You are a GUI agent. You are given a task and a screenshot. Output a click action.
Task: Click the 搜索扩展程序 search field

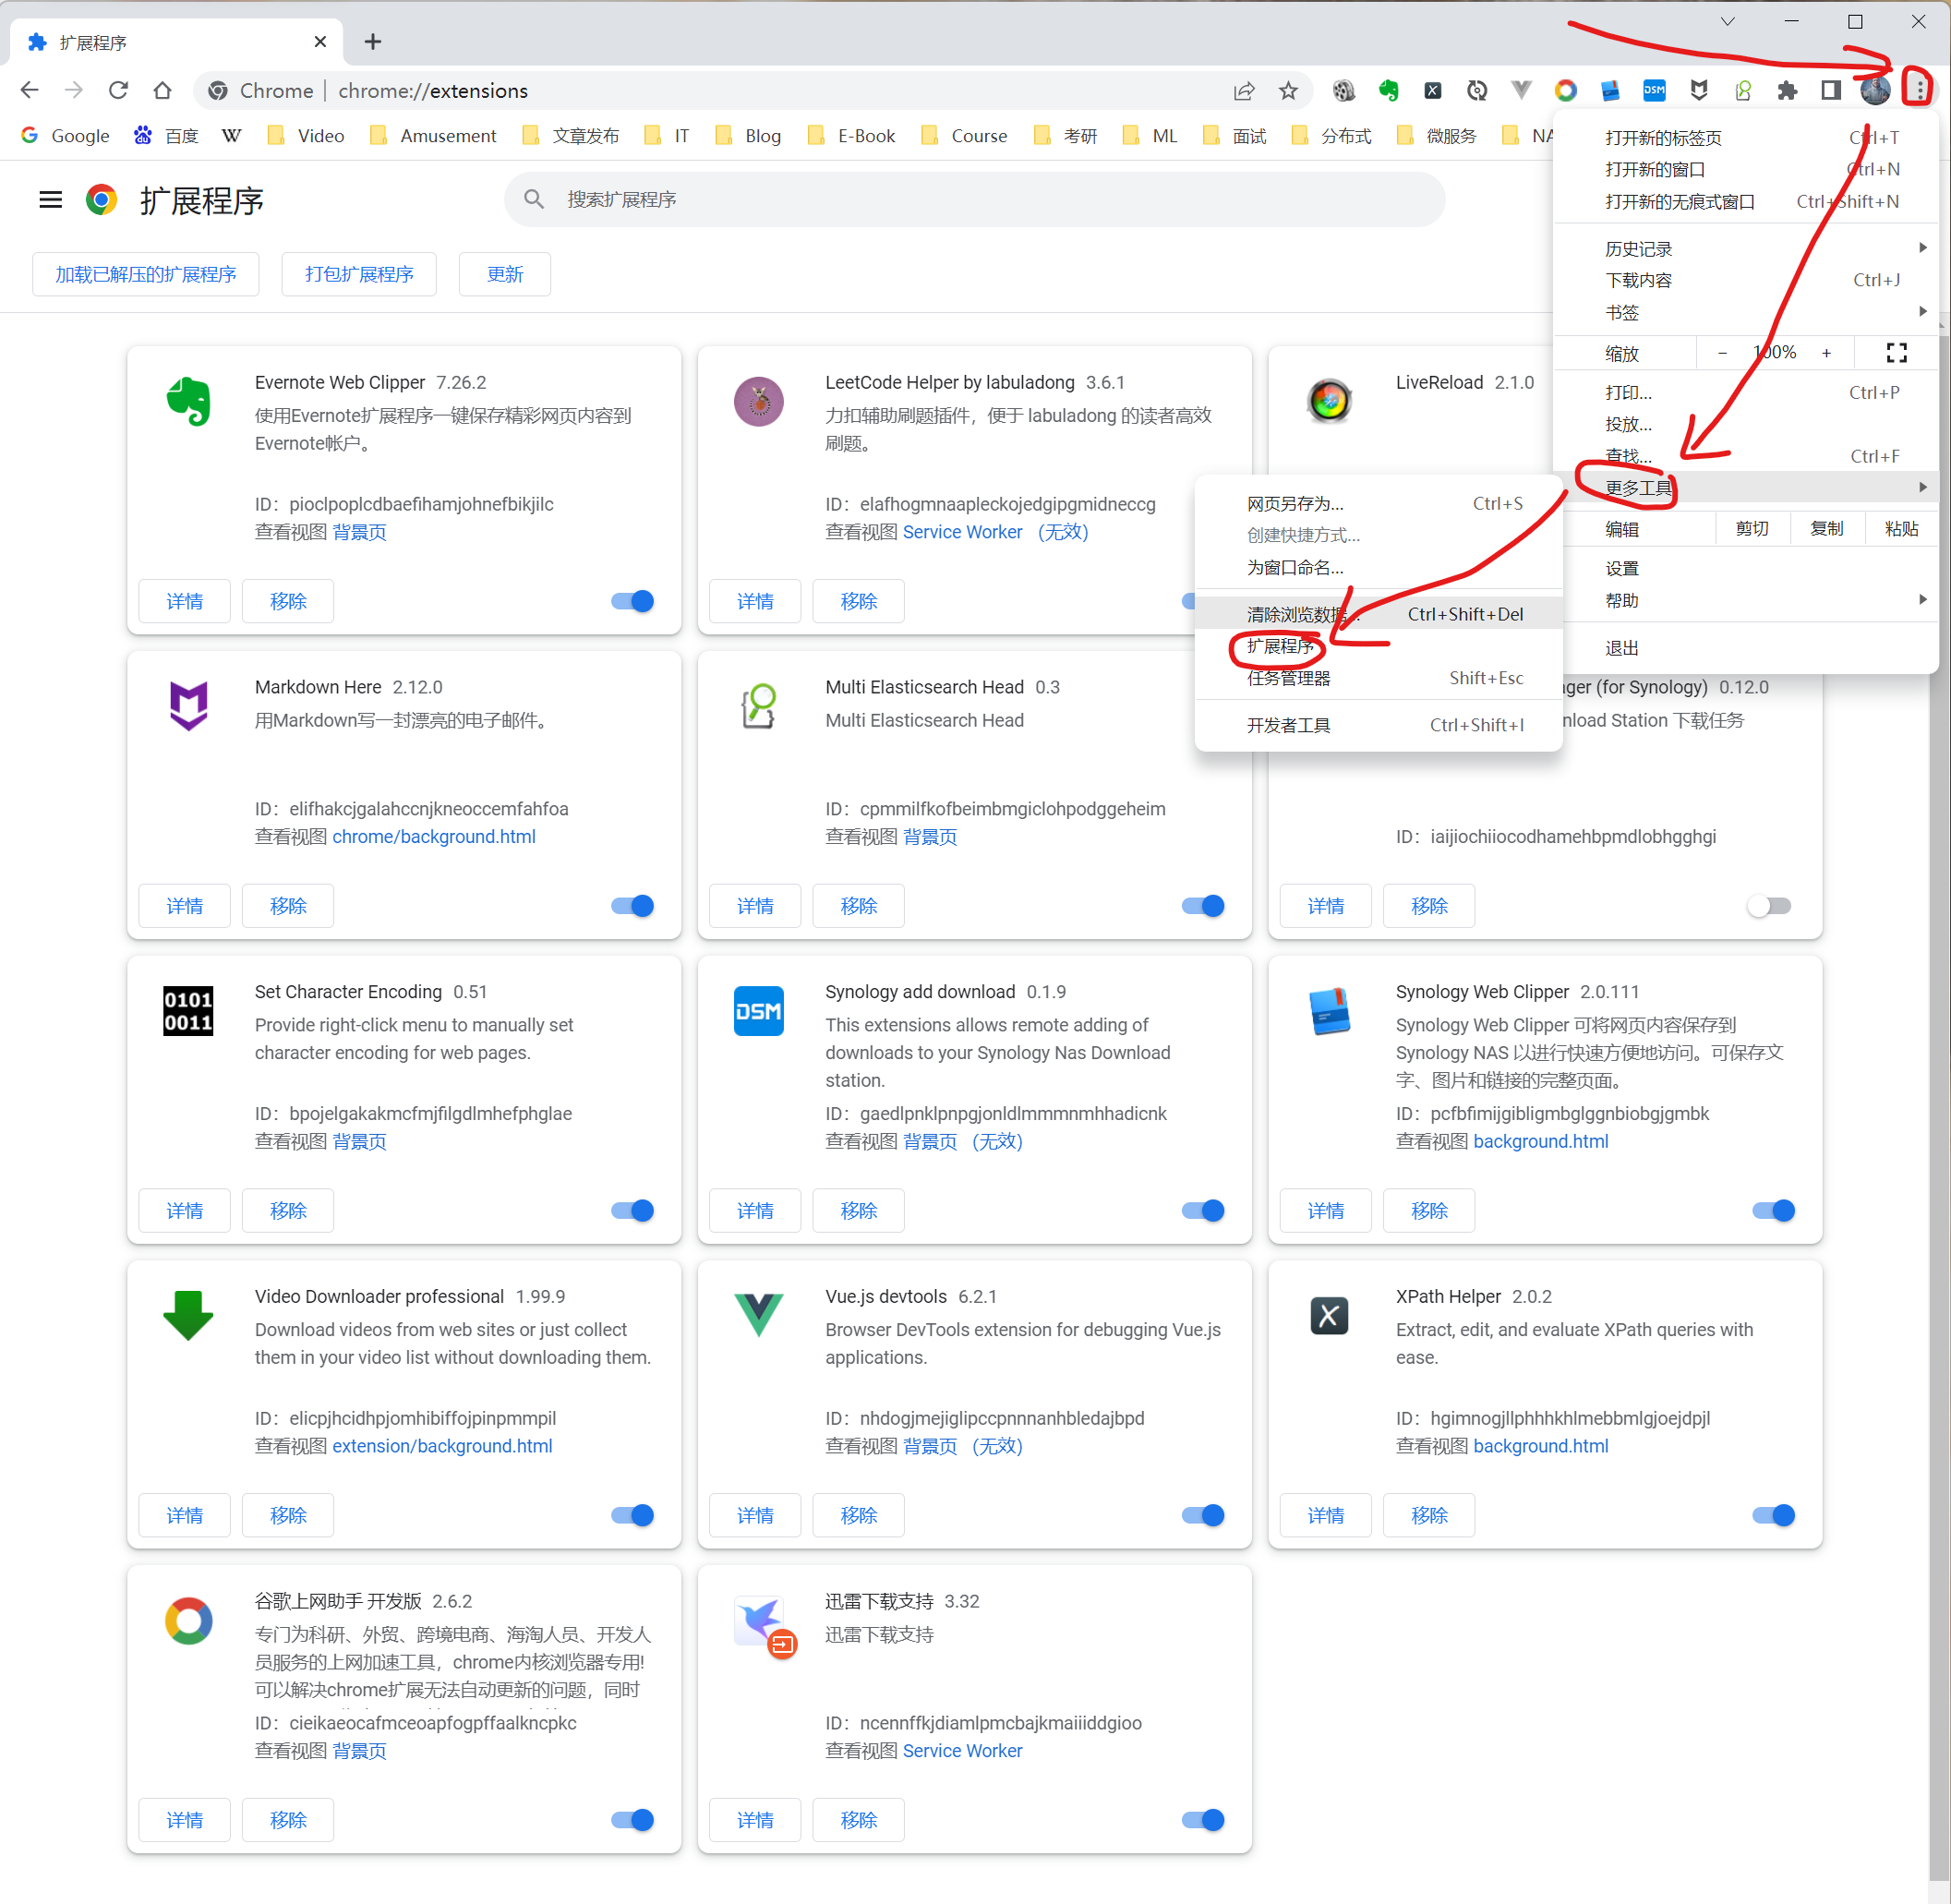(975, 199)
